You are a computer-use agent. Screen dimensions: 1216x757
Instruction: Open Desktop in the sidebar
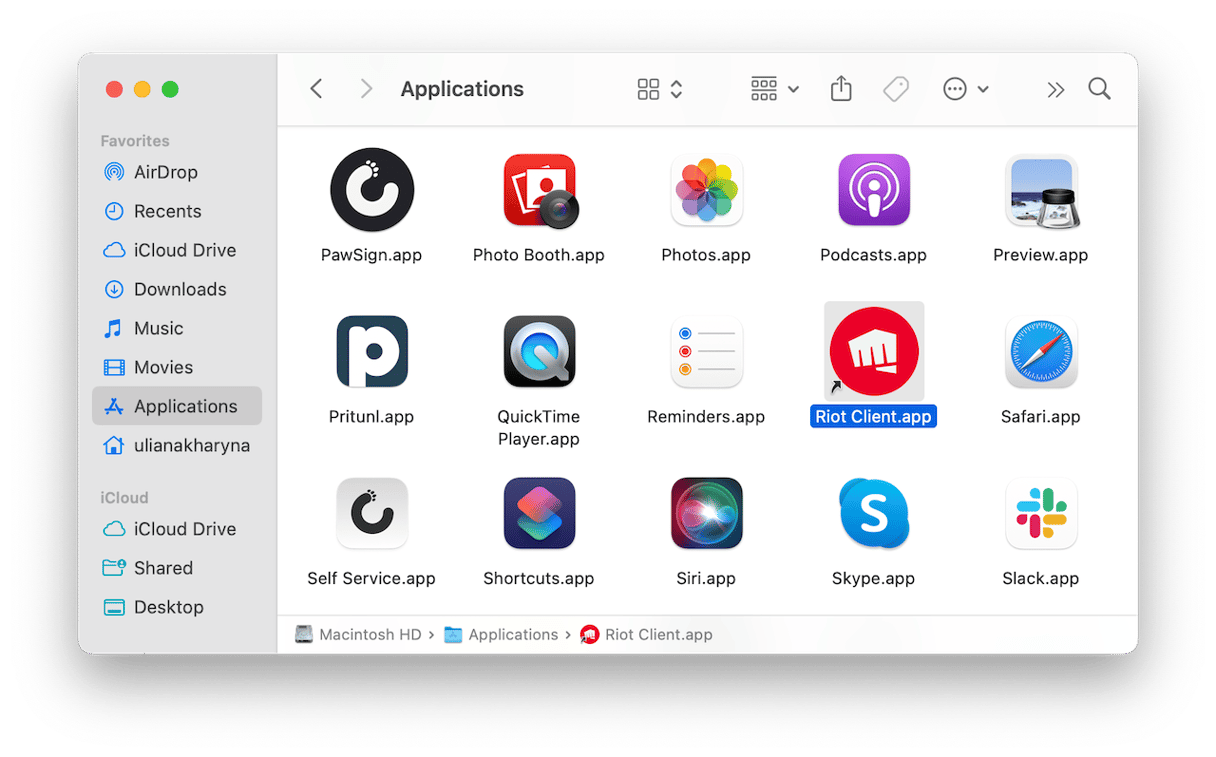pos(177,607)
